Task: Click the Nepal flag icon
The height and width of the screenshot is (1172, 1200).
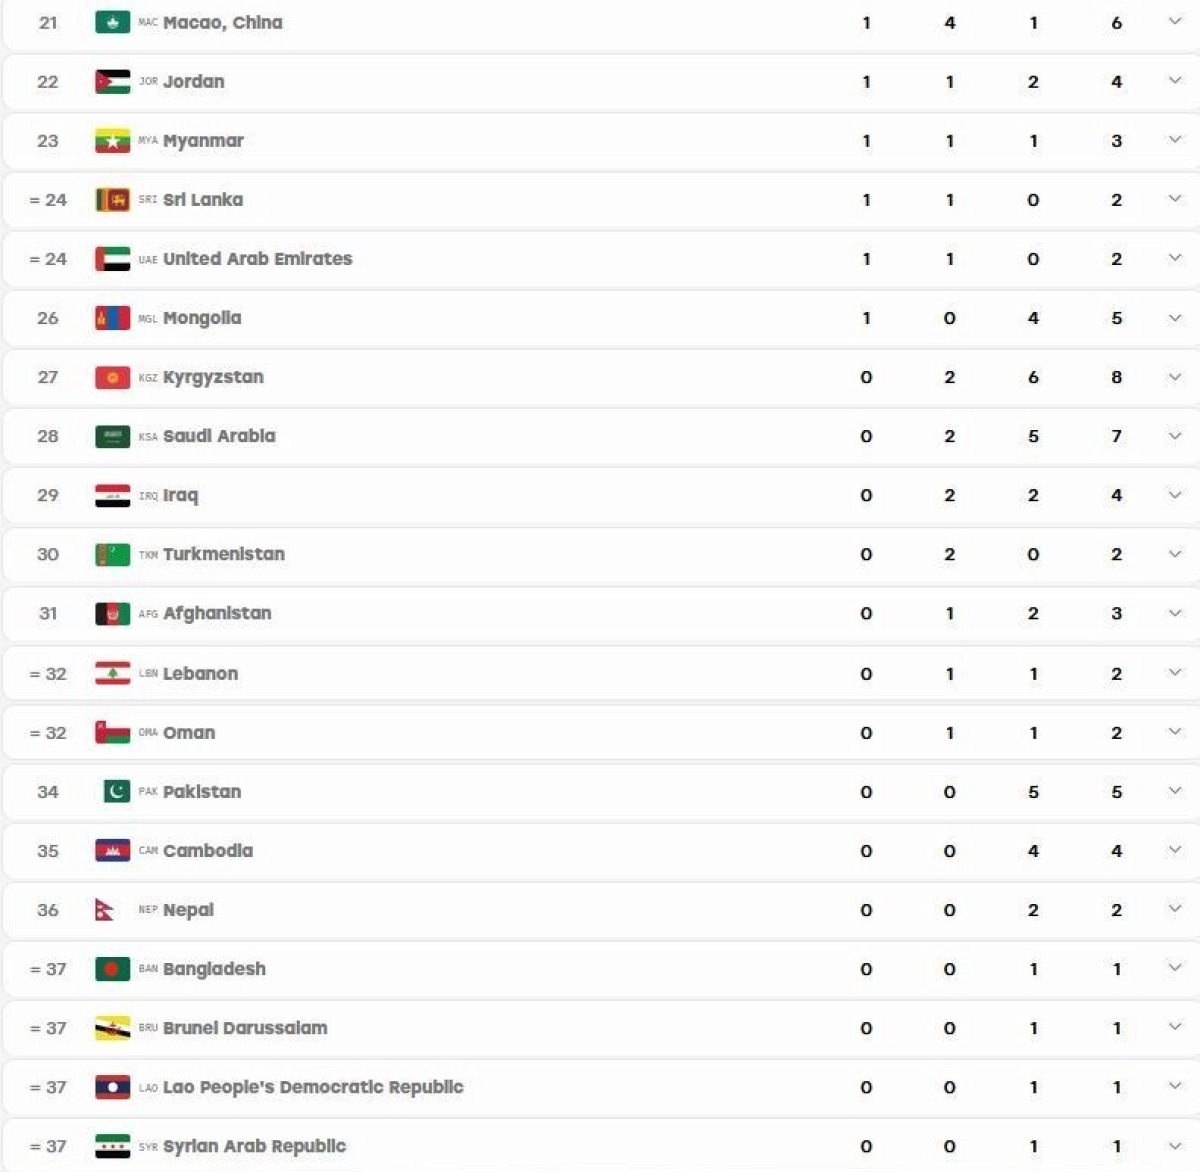Action: click(104, 909)
